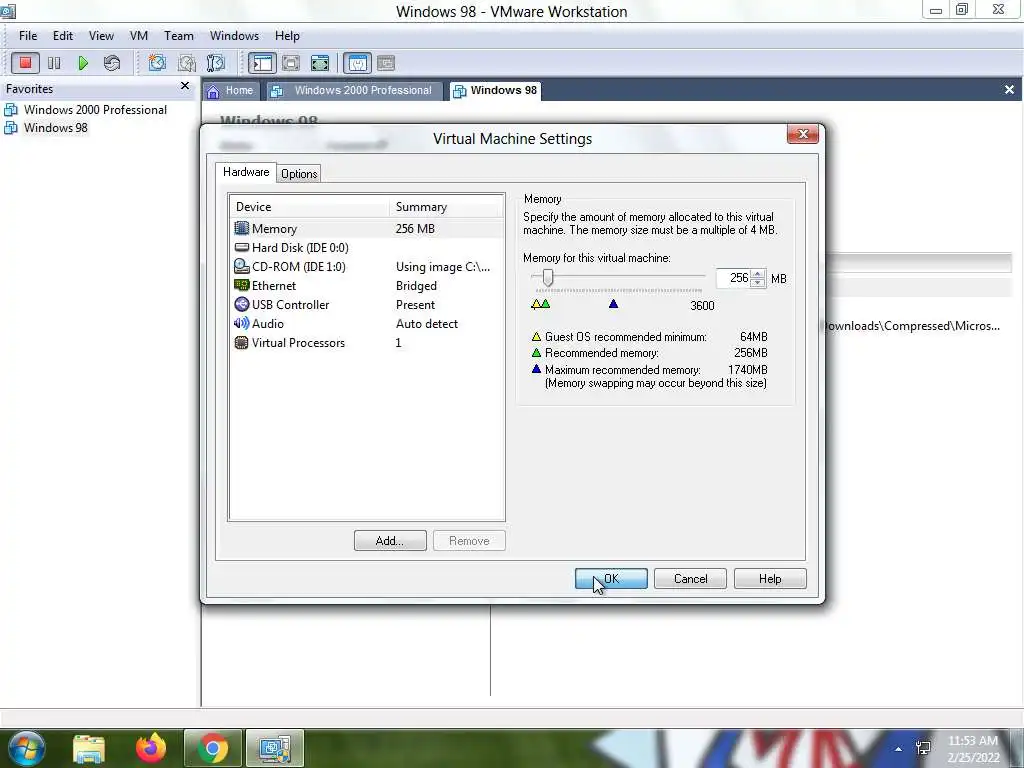Open the File menu

pos(28,36)
